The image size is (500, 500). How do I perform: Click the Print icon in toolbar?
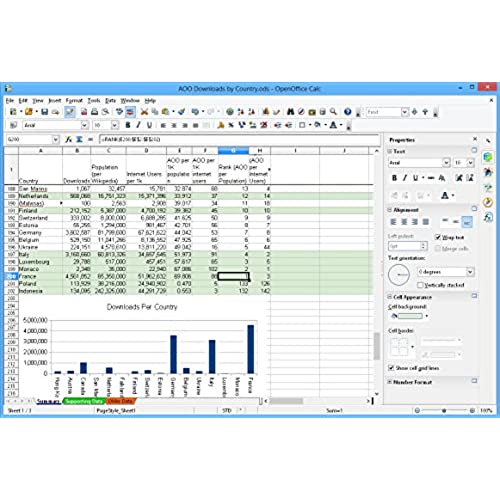pyautogui.click(x=95, y=112)
